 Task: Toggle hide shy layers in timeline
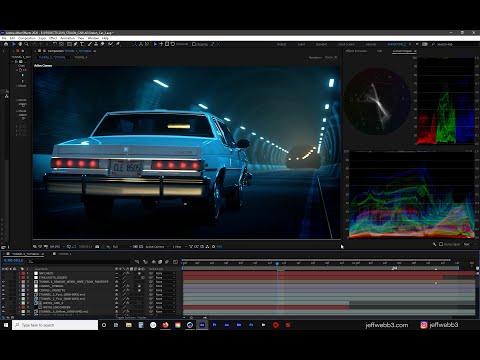pyautogui.click(x=153, y=262)
